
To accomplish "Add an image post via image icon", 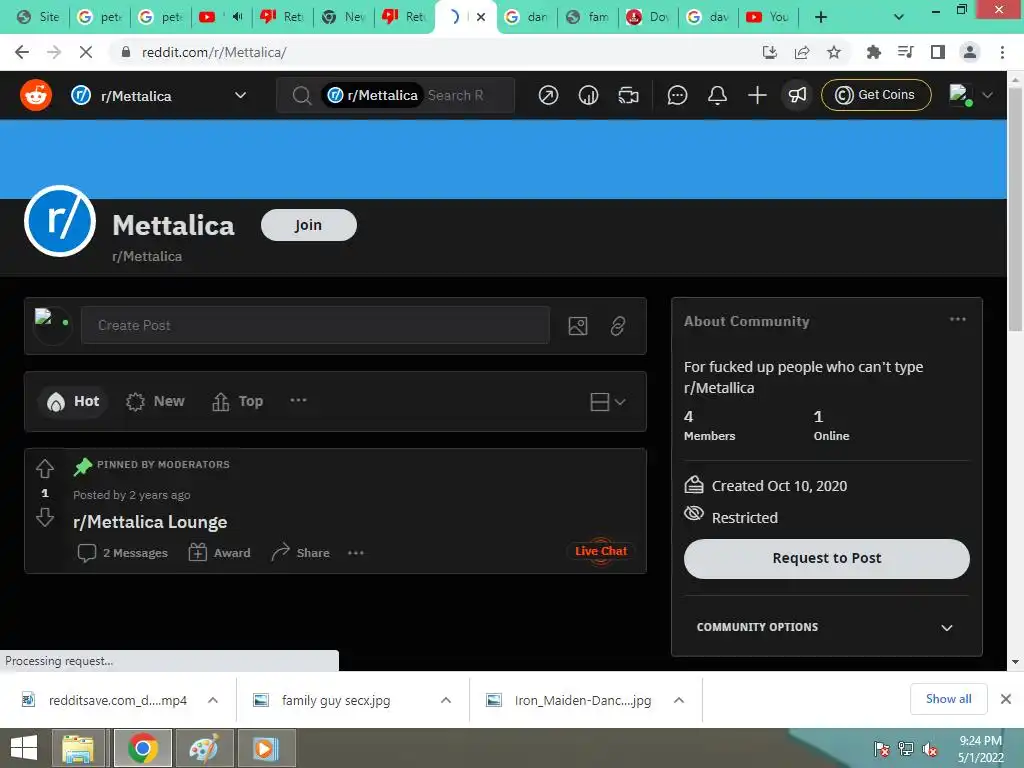I will pos(578,326).
